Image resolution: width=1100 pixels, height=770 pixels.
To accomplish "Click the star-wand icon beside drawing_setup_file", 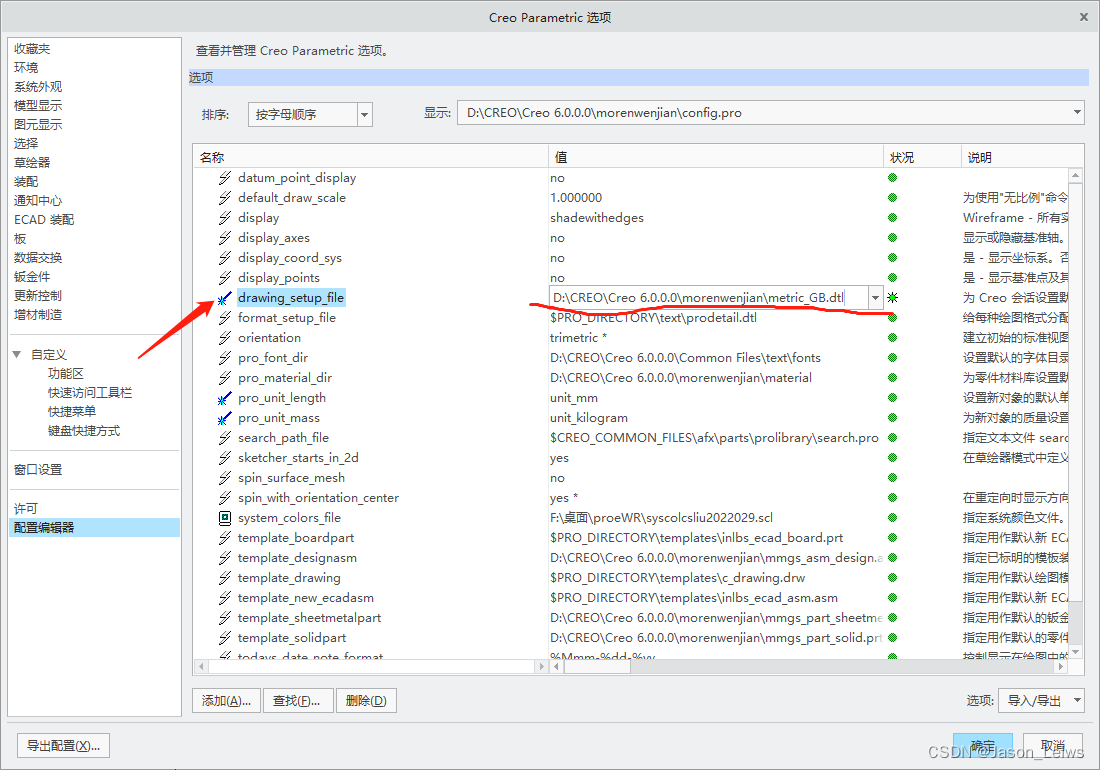I will coord(224,298).
